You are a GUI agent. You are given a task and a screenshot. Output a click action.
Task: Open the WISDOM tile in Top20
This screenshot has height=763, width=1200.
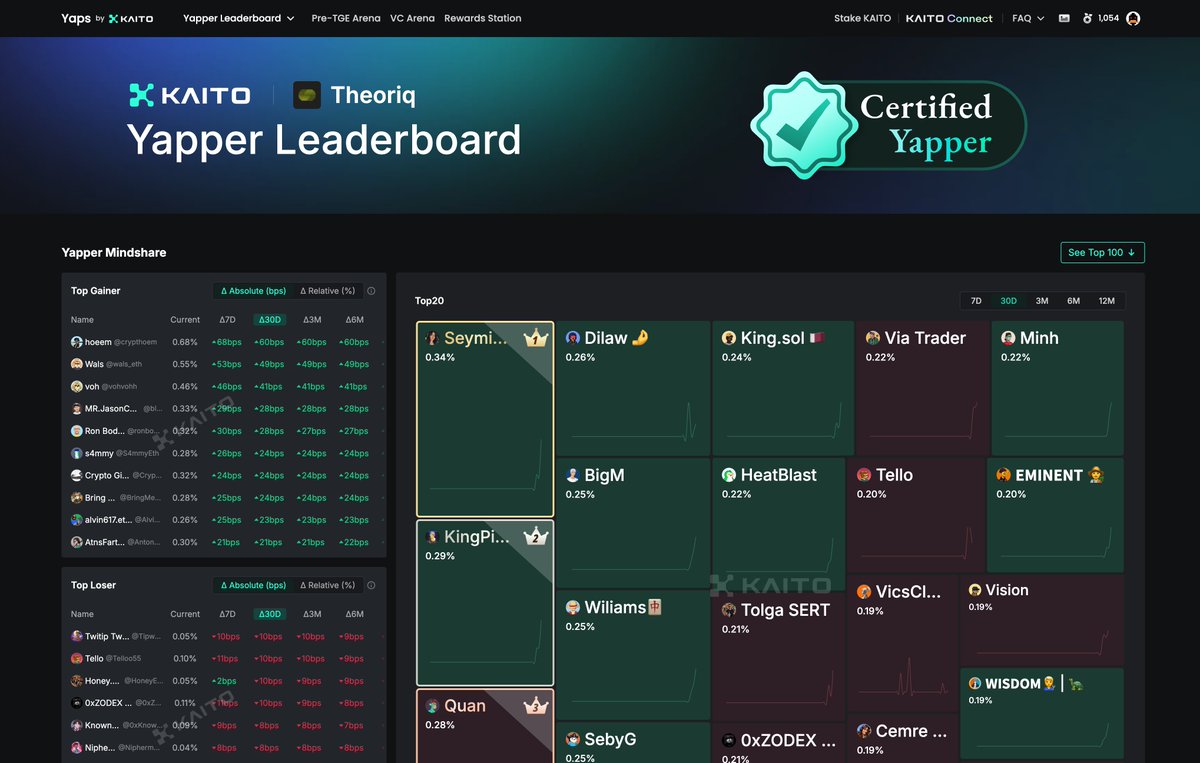1041,714
